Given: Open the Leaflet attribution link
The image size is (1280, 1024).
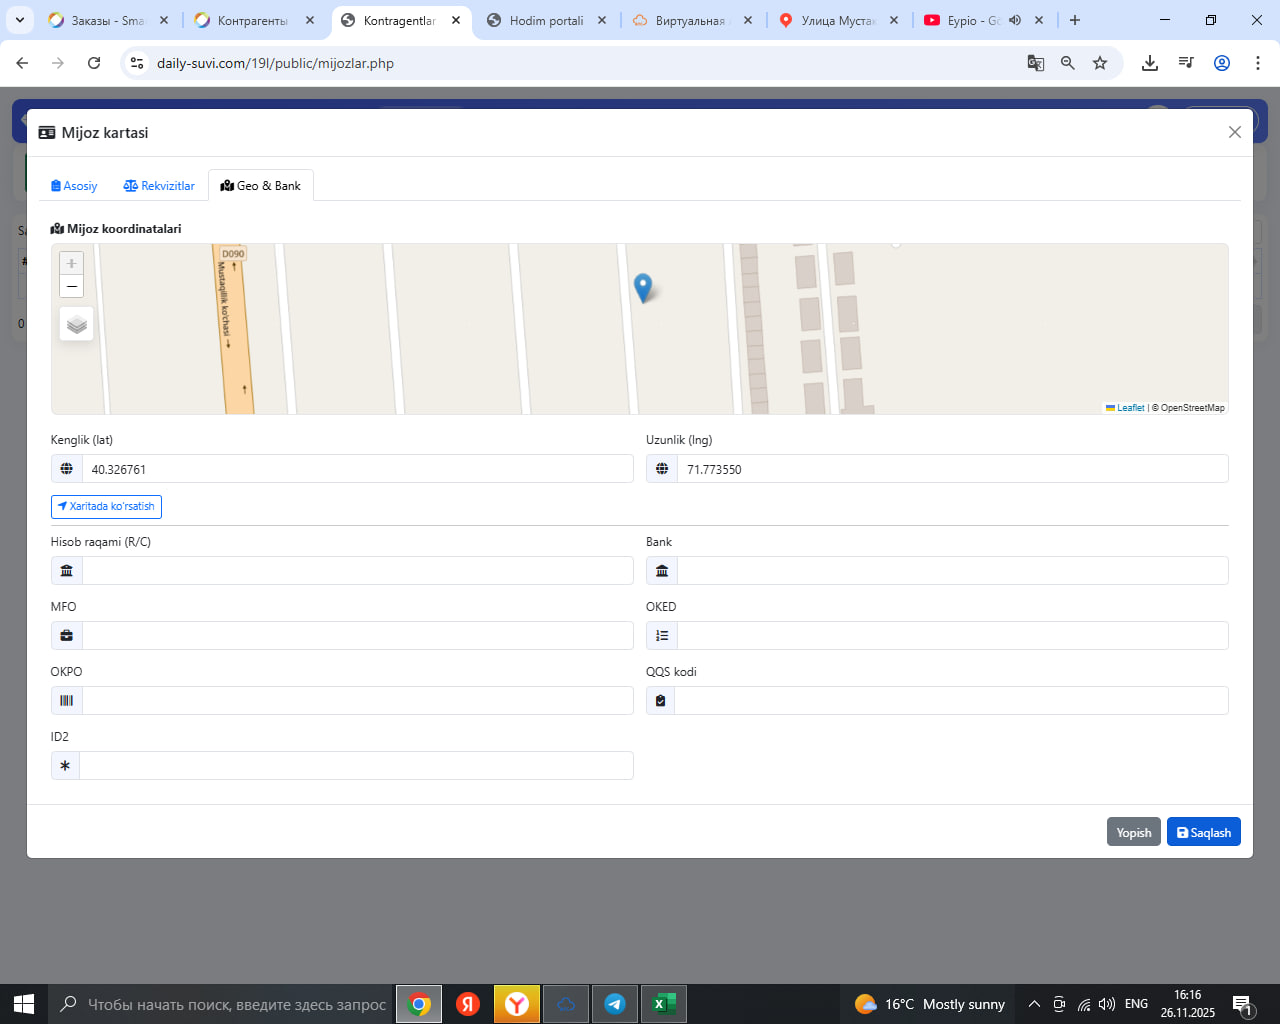Looking at the screenshot, I should (x=1130, y=408).
